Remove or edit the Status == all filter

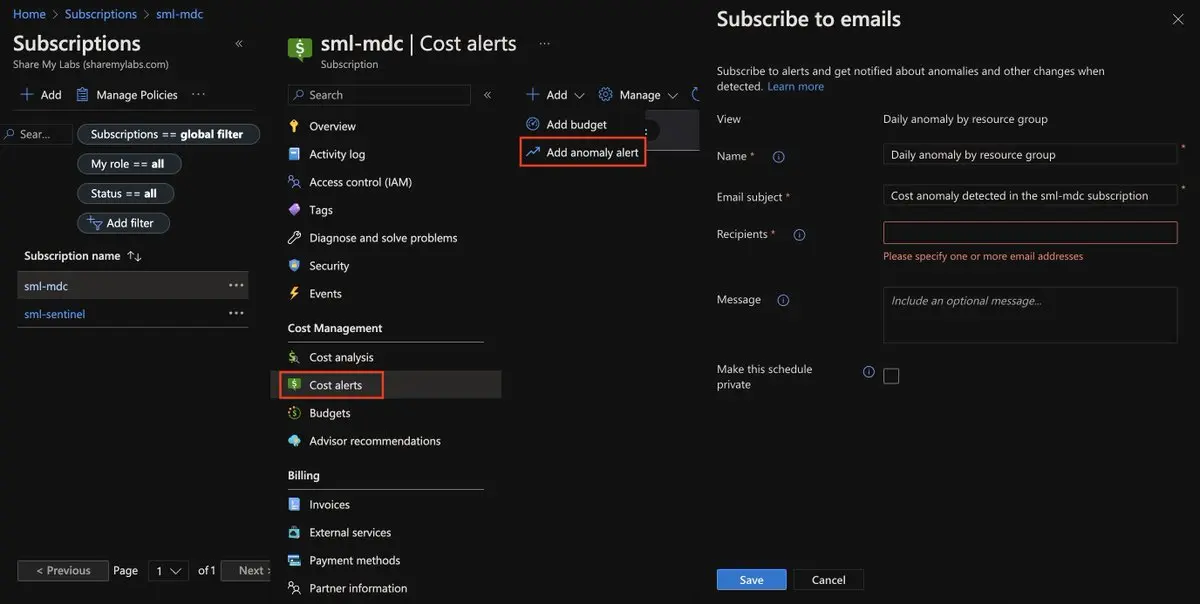tap(125, 194)
